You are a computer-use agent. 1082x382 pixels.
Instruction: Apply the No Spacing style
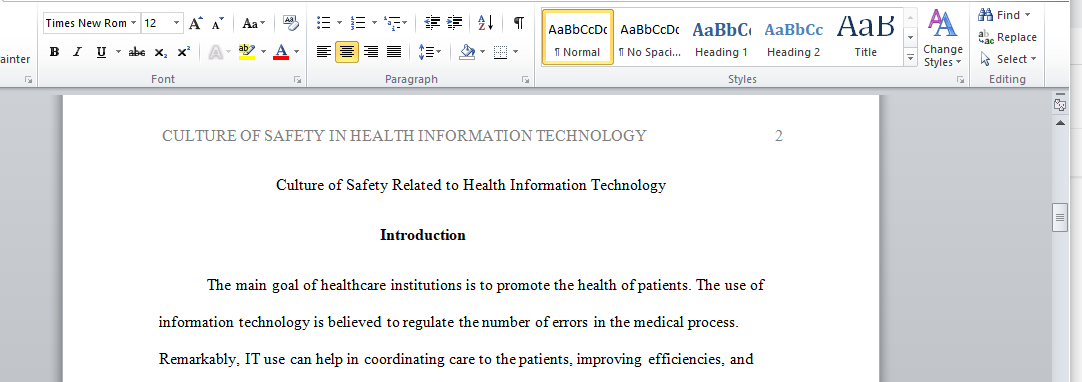tap(649, 37)
